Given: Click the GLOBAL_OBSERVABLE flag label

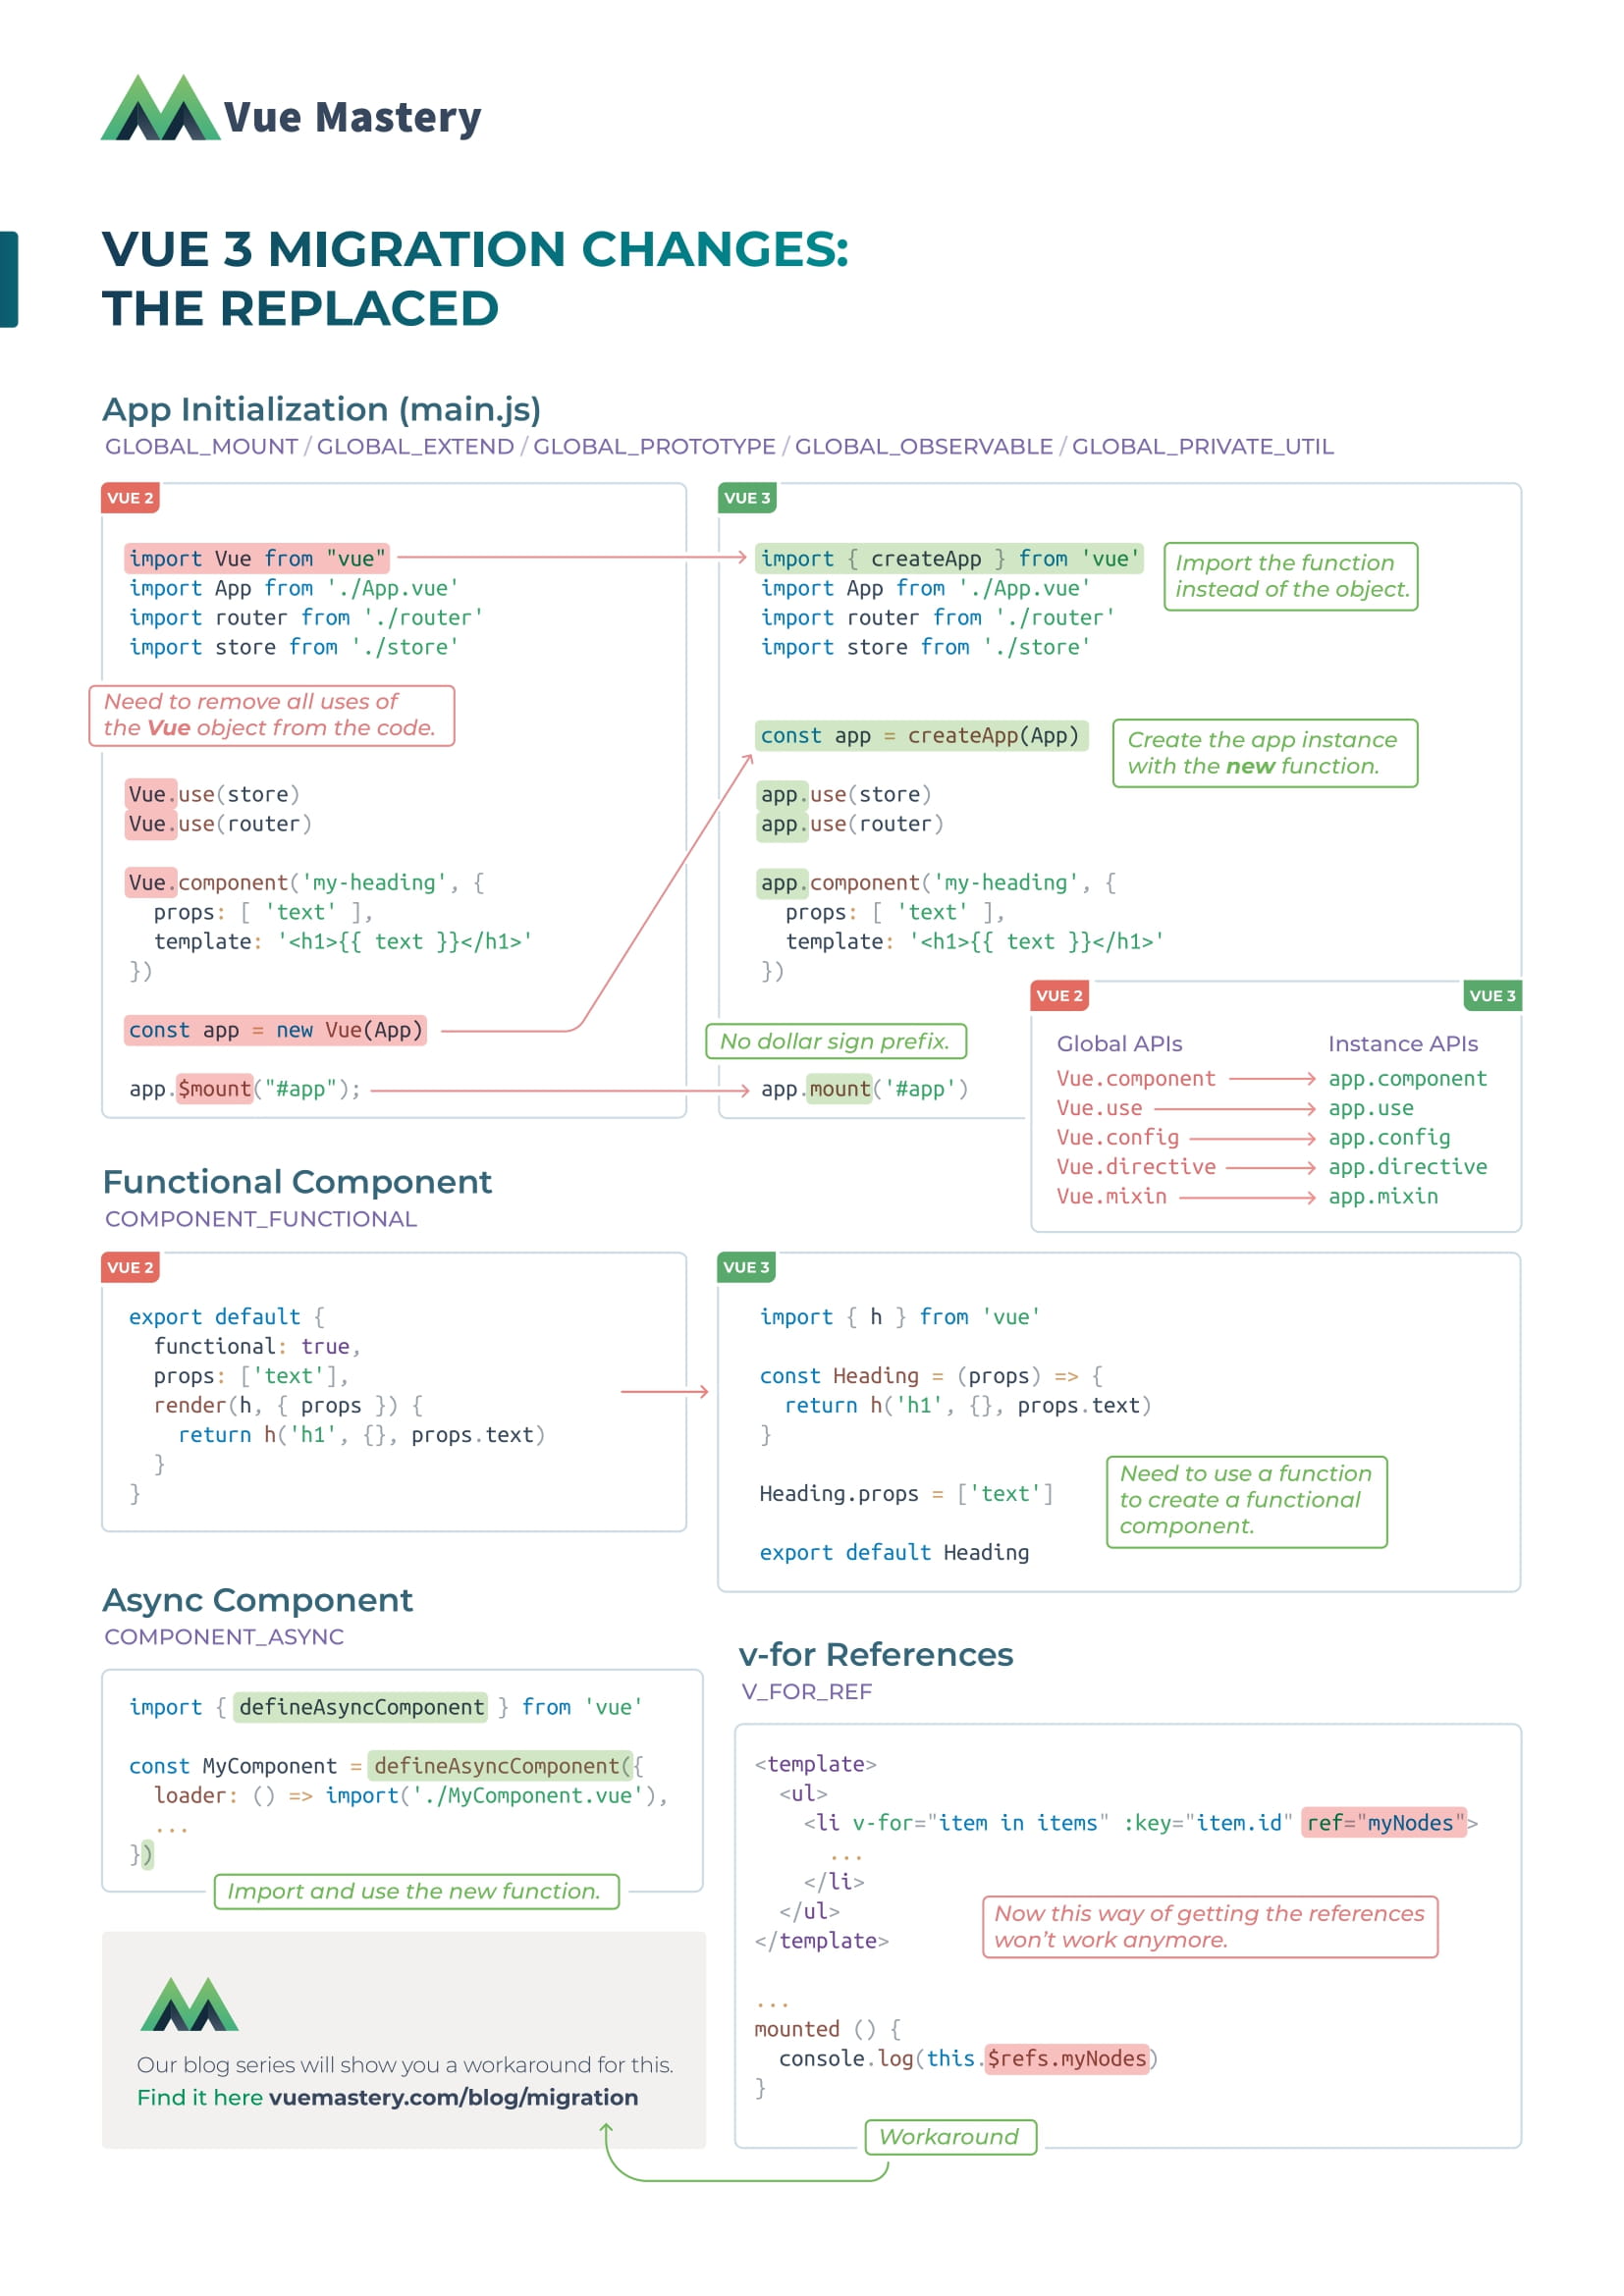Looking at the screenshot, I should [923, 446].
